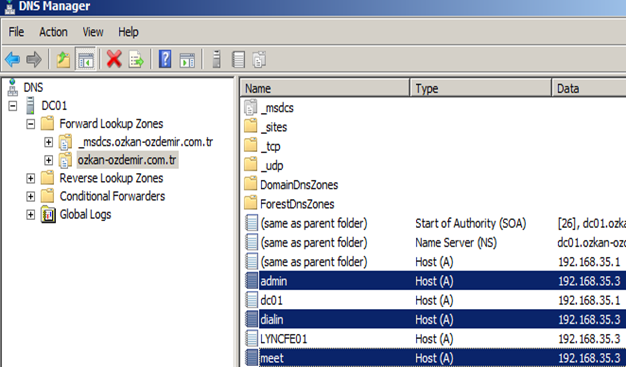Click the New Server toolbar icon
The height and width of the screenshot is (367, 626).
click(x=216, y=60)
